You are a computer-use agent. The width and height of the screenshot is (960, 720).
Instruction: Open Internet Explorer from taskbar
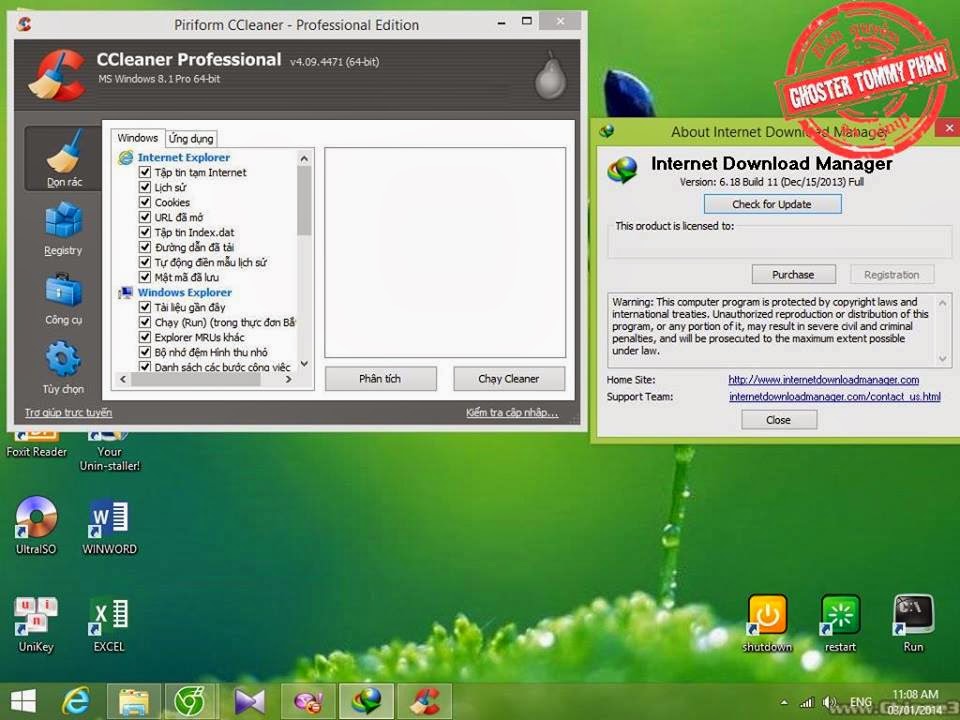click(76, 701)
